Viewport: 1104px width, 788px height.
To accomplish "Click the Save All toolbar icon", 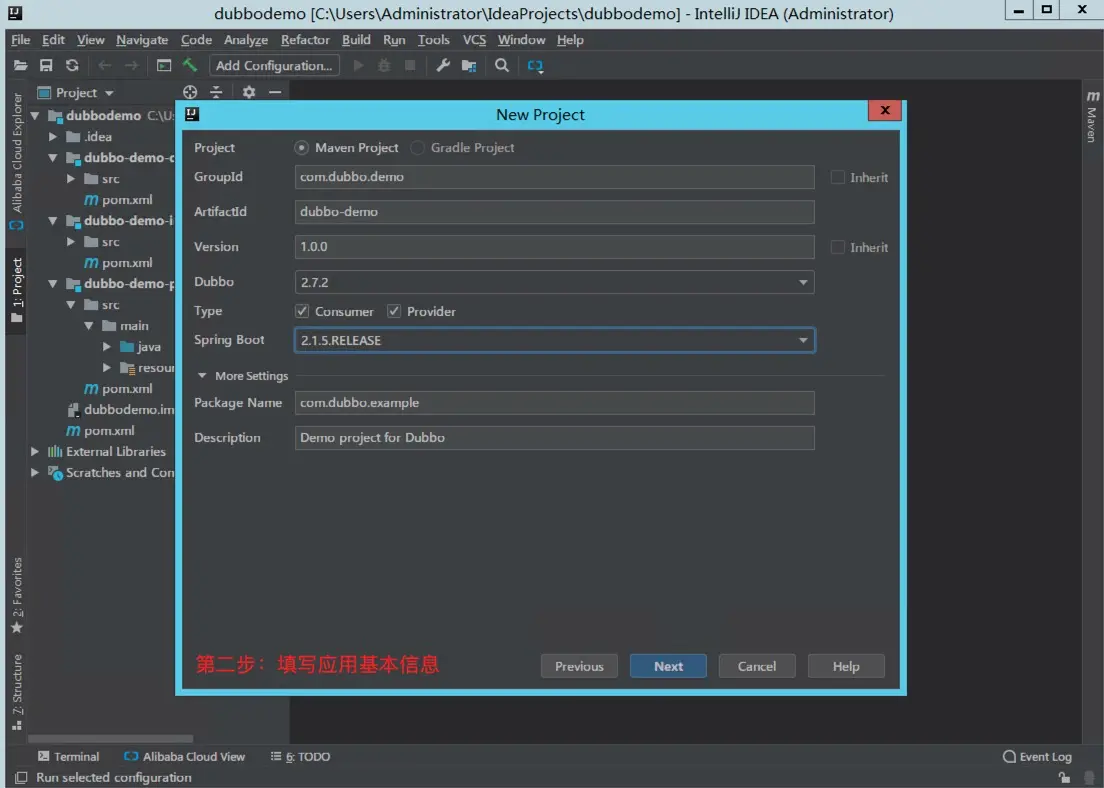I will tap(46, 65).
